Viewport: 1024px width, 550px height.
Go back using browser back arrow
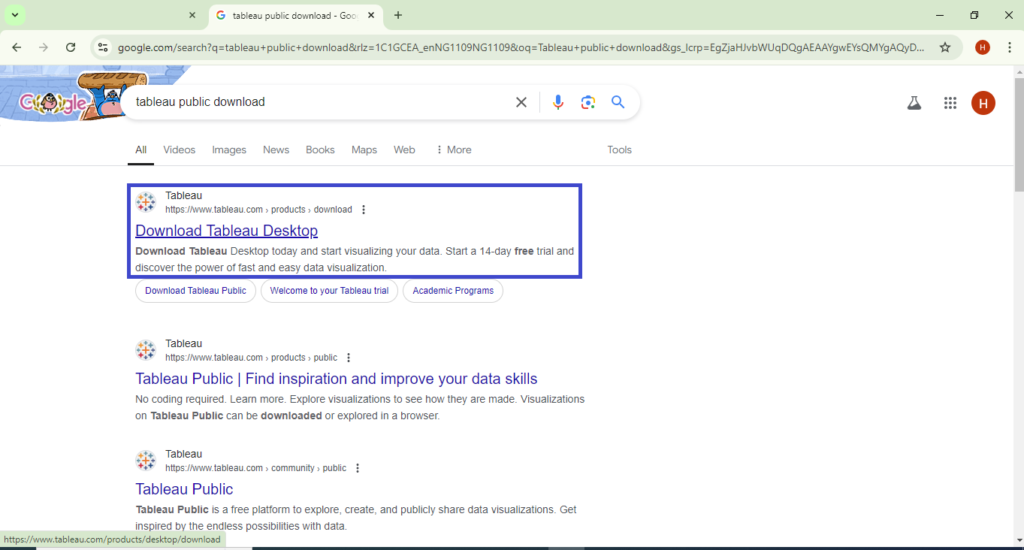(17, 47)
